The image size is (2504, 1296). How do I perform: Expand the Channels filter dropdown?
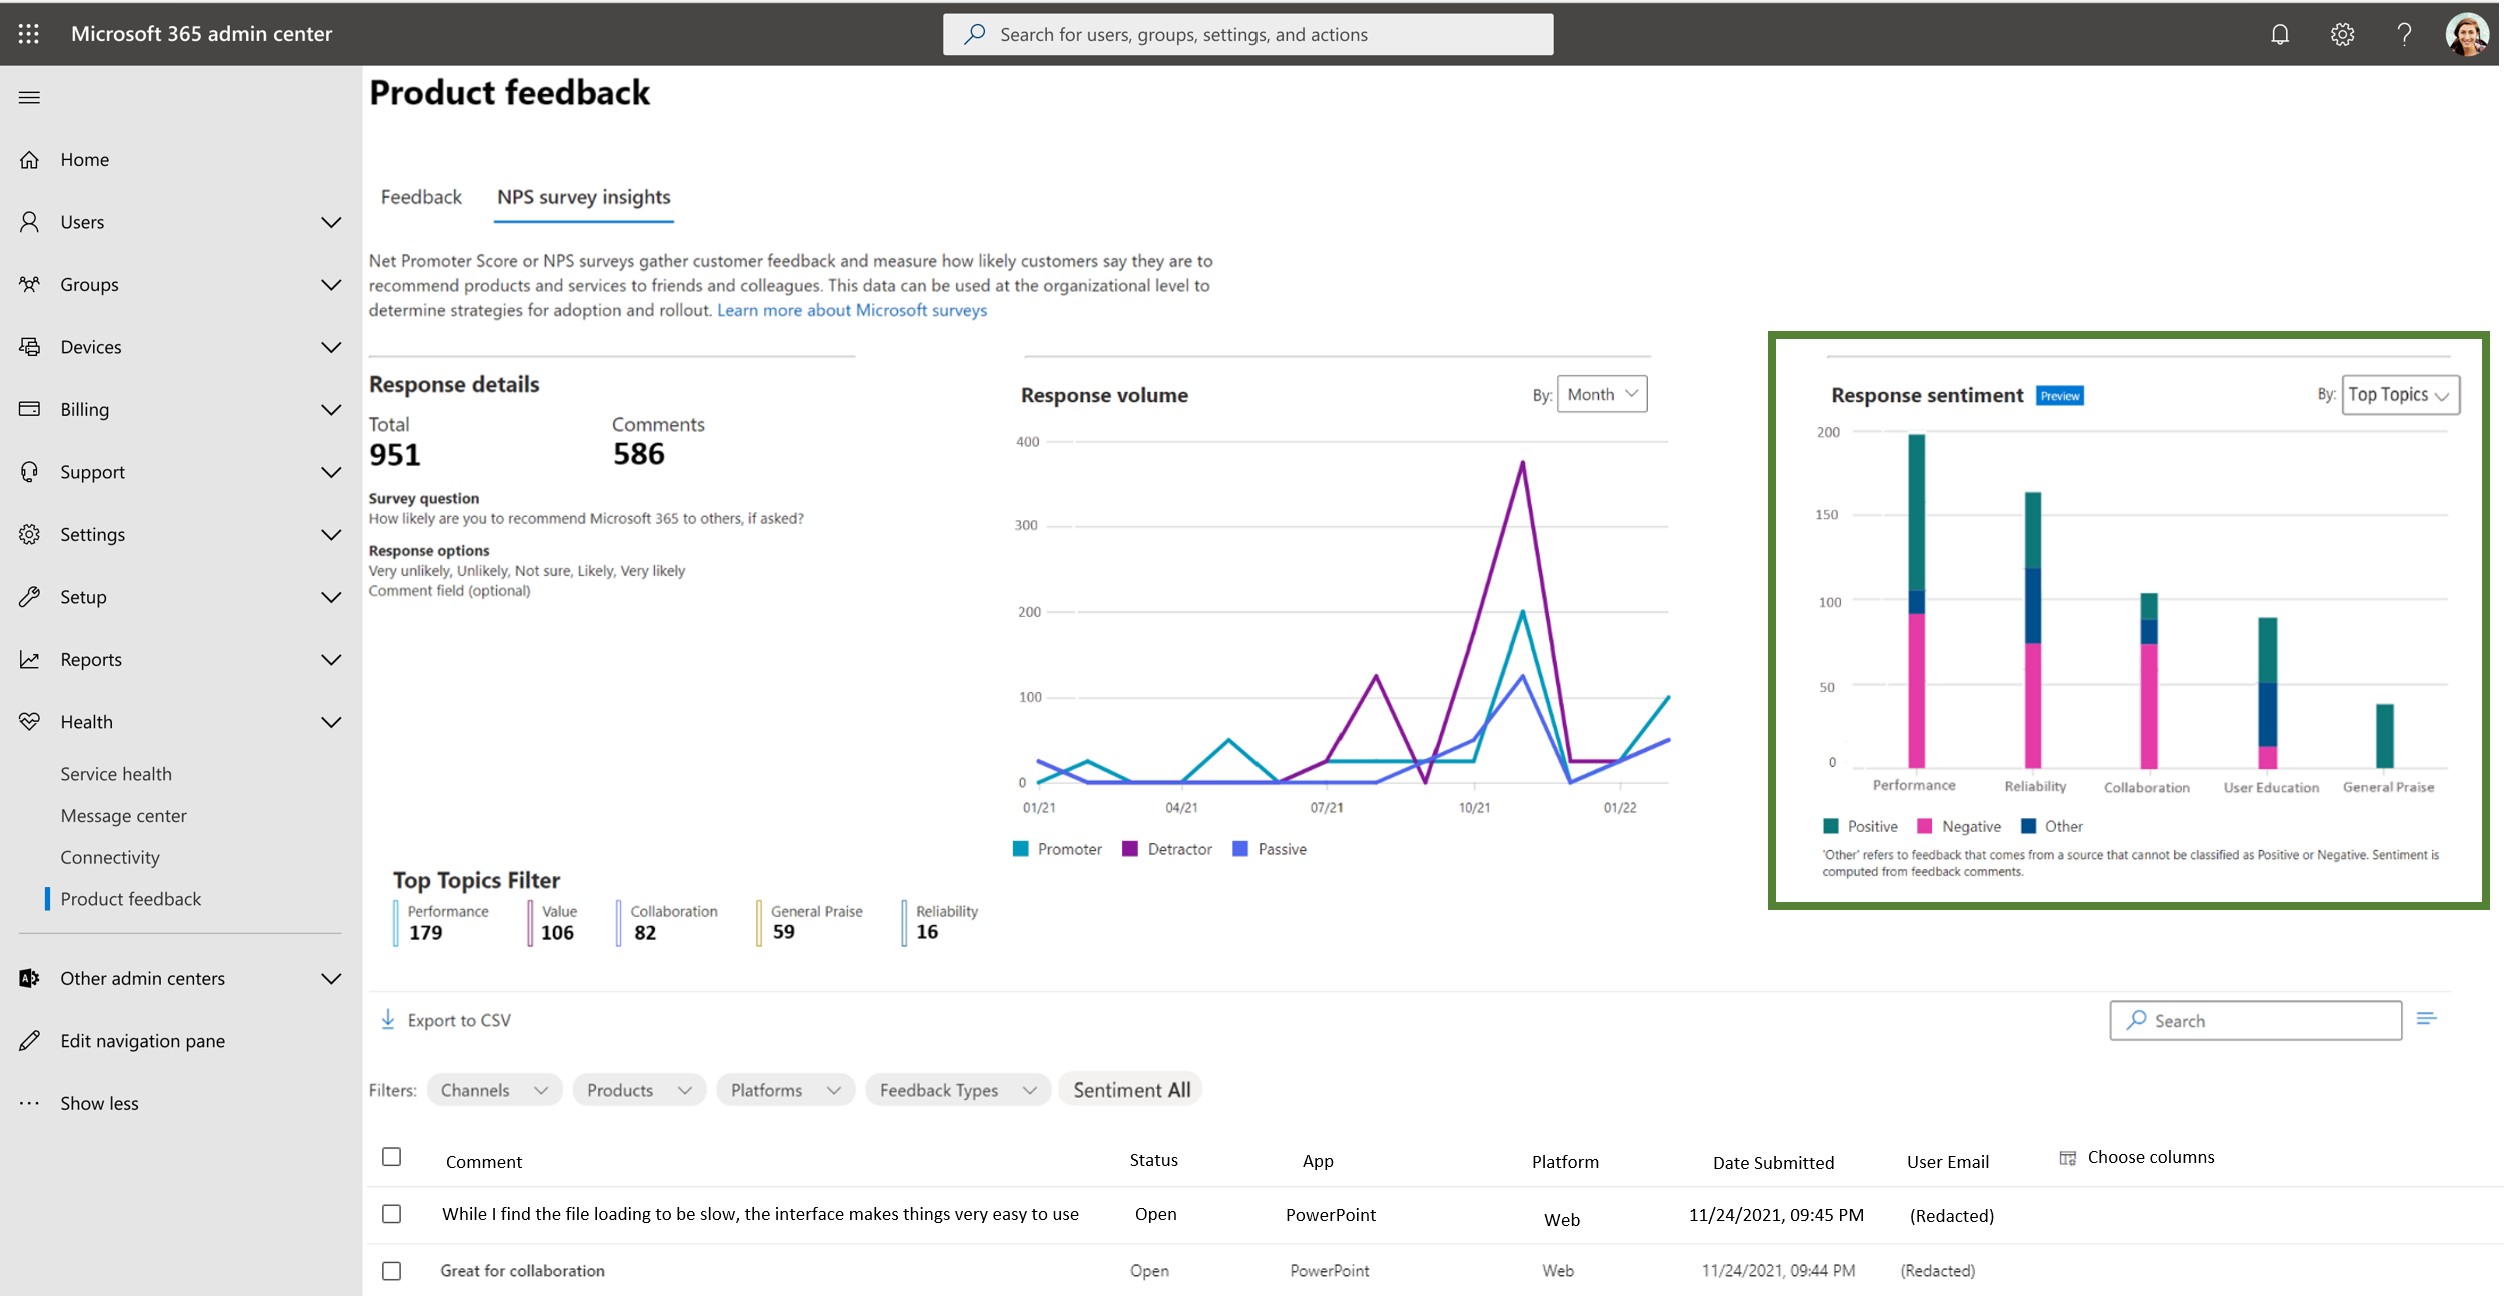494,1090
